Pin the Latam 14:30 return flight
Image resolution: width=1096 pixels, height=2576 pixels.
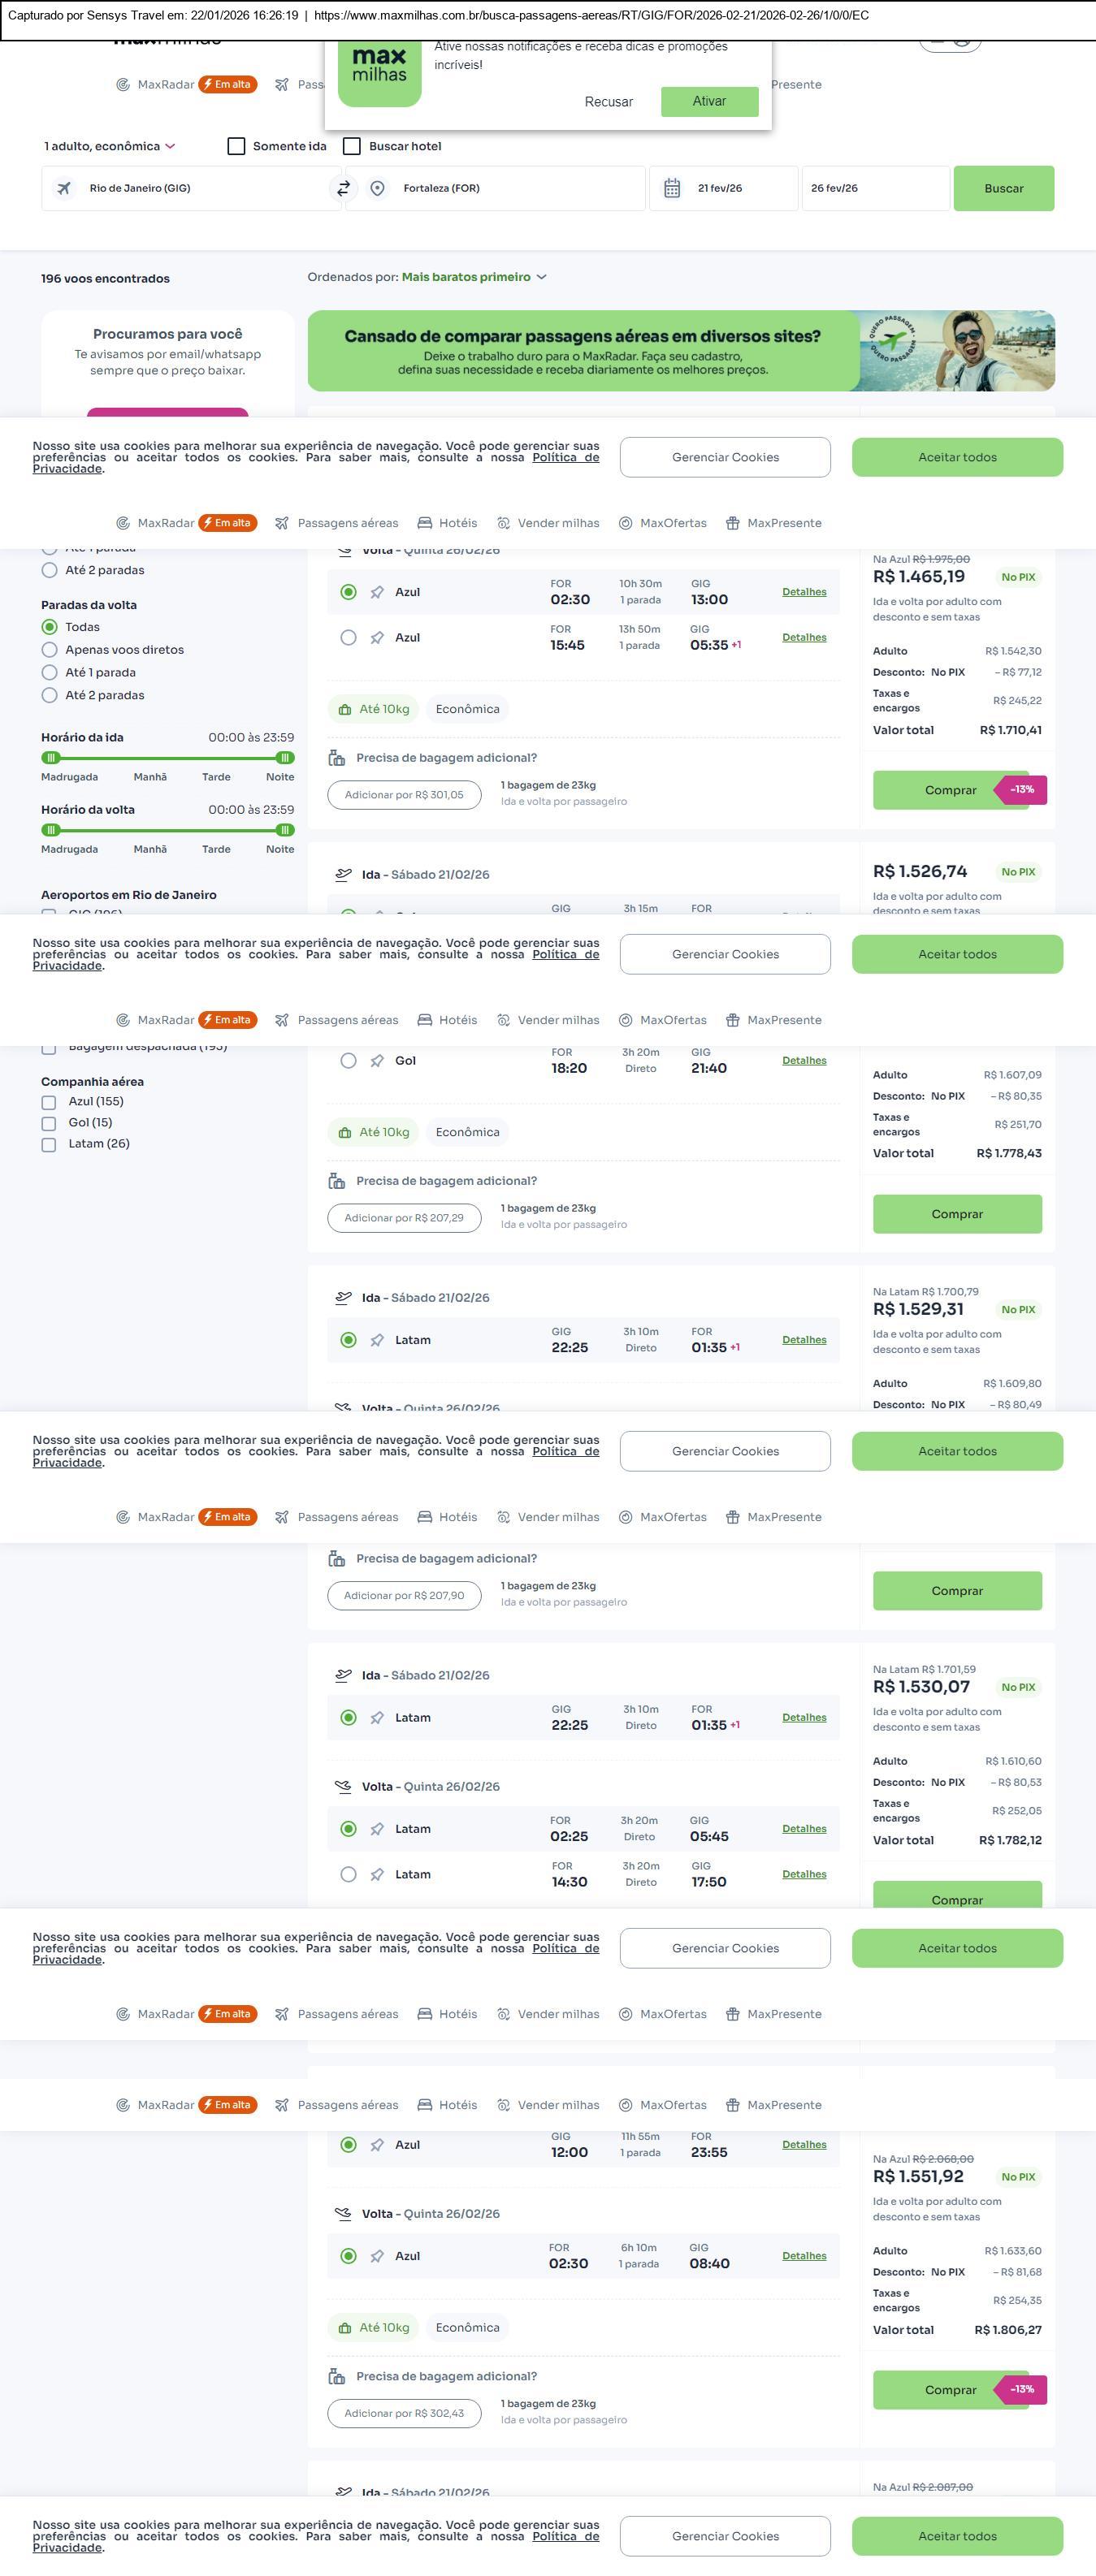[377, 1874]
